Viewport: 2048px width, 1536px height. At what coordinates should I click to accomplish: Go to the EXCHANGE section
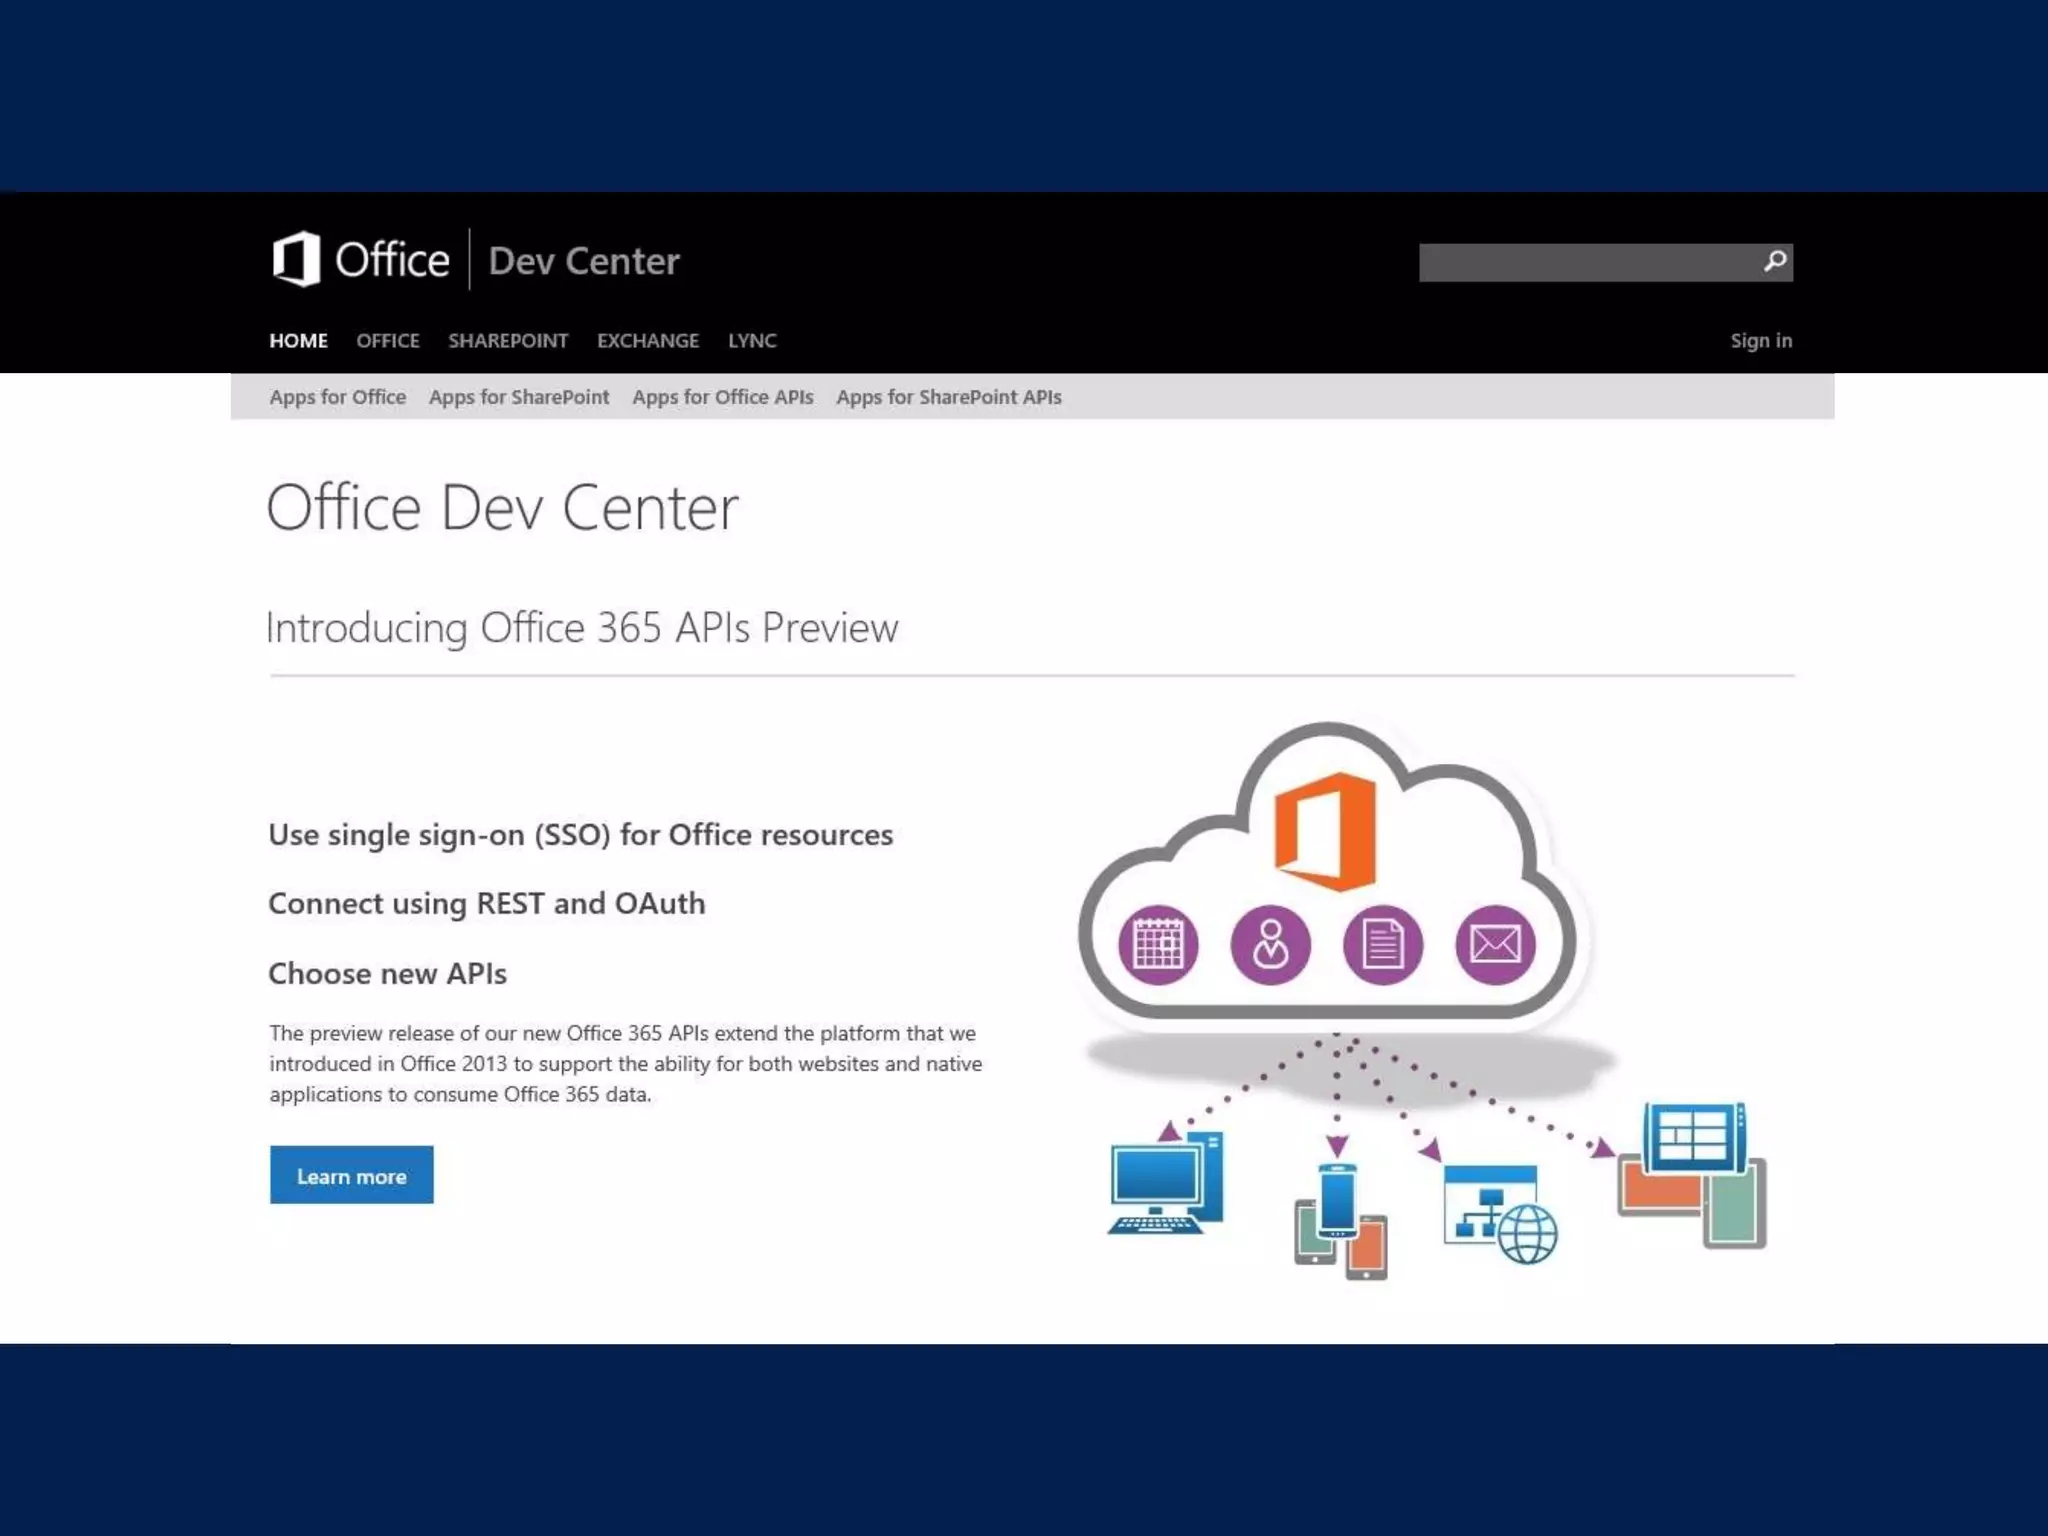point(648,341)
